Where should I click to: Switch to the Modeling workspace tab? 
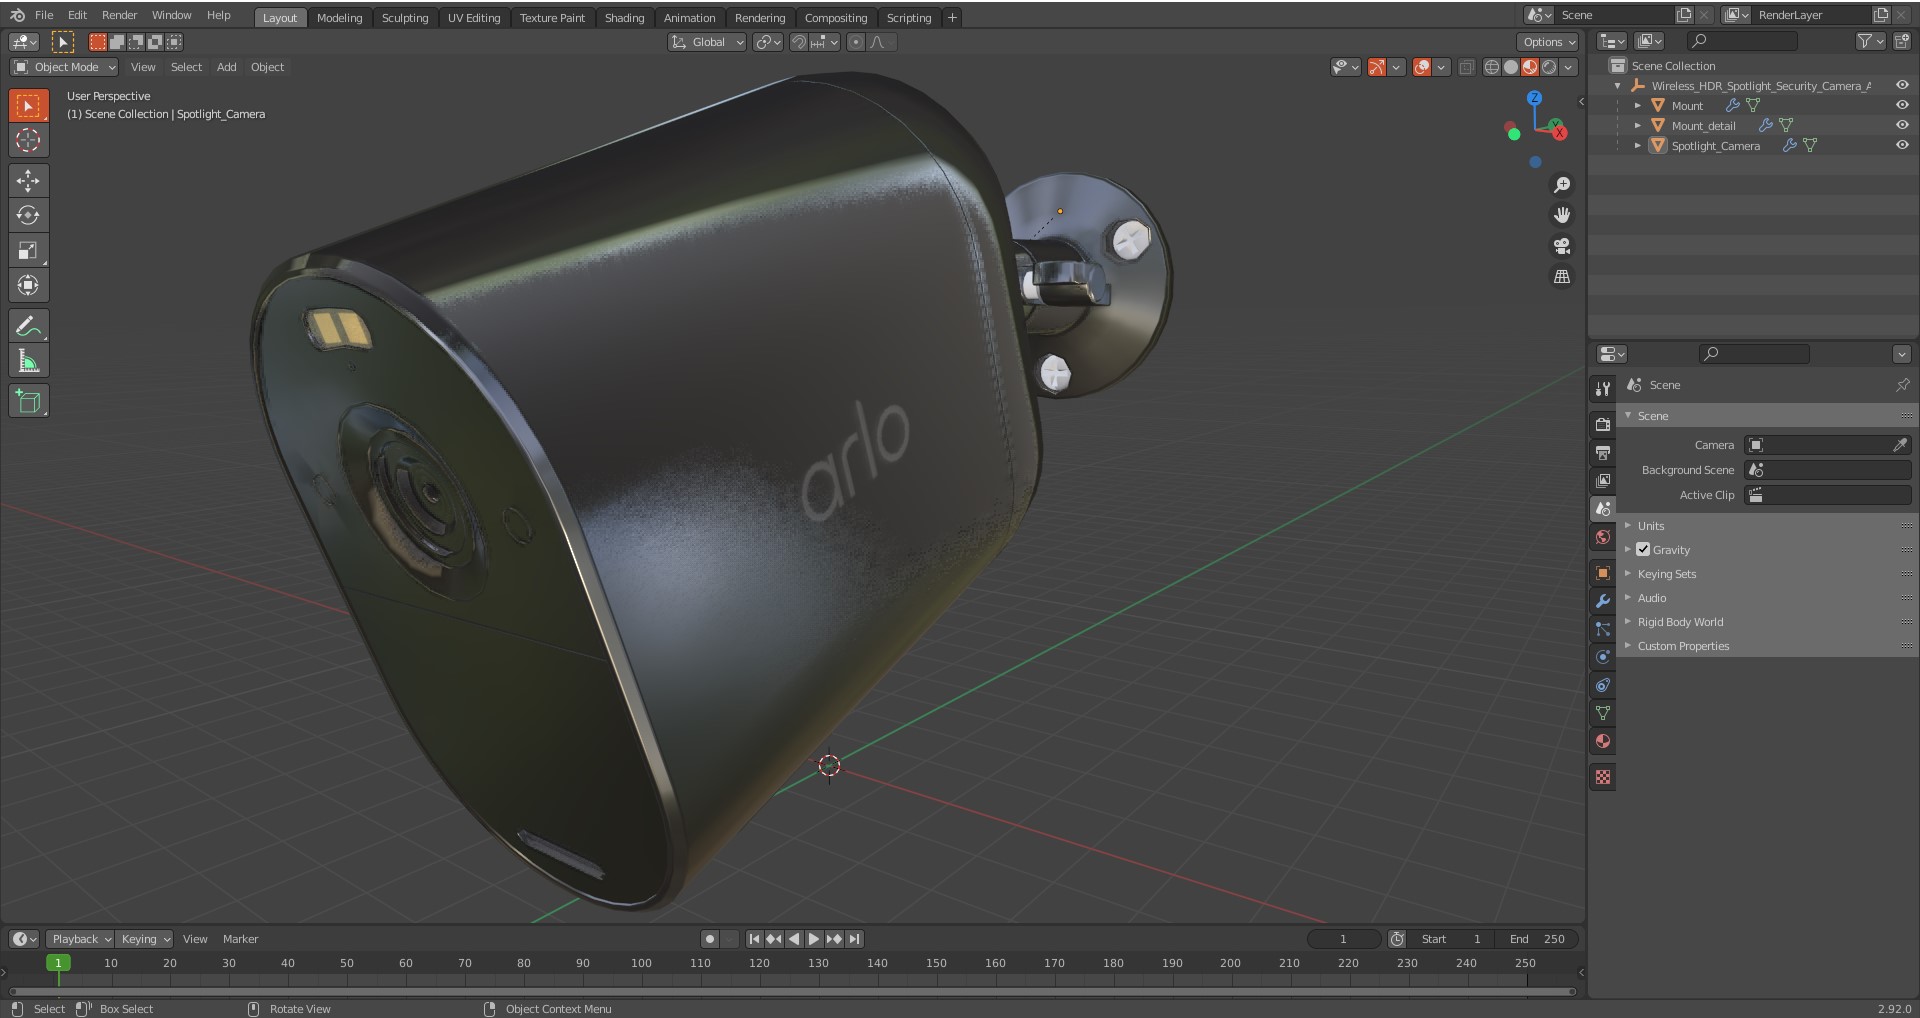[339, 18]
